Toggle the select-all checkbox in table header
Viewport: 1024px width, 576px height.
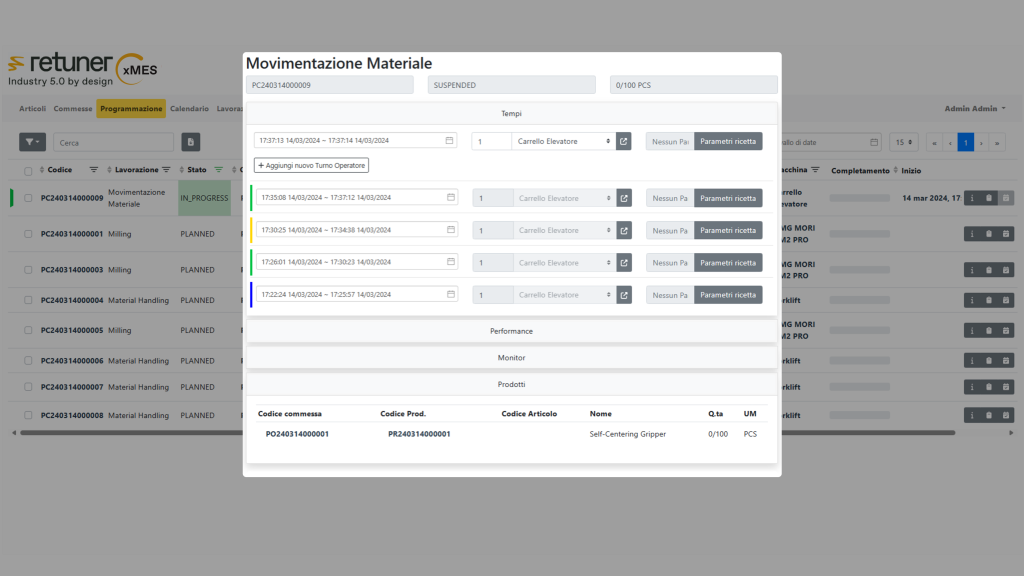(x=28, y=171)
